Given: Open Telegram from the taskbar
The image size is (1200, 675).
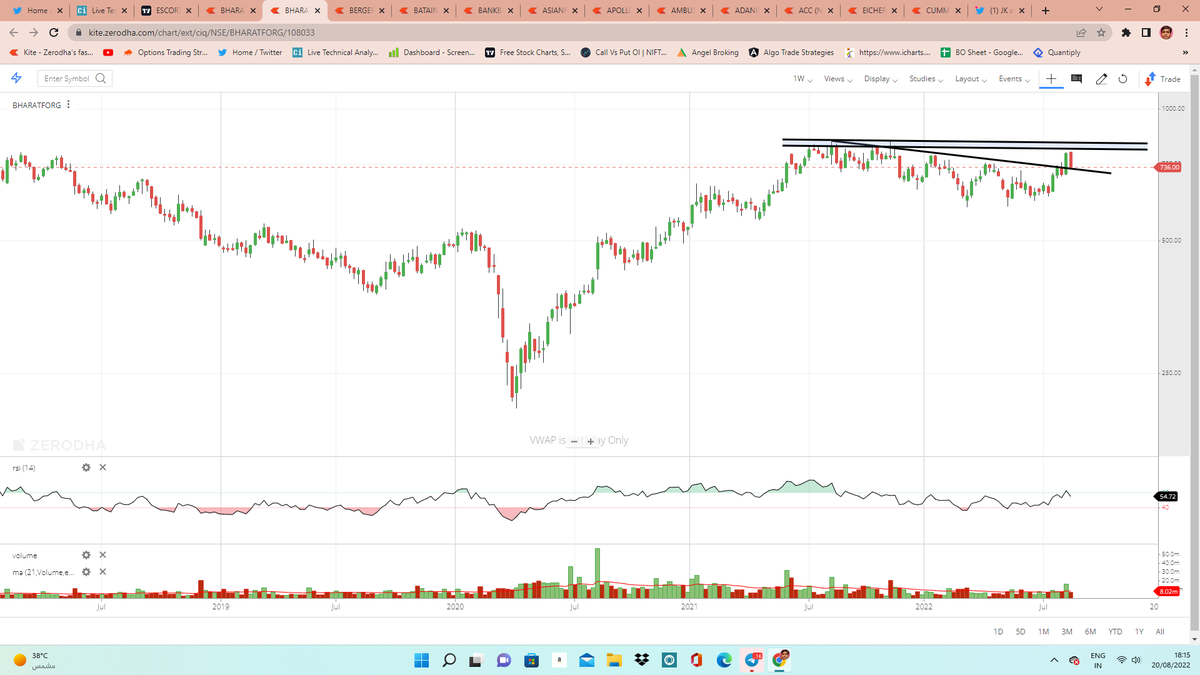Looking at the screenshot, I should pyautogui.click(x=753, y=660).
